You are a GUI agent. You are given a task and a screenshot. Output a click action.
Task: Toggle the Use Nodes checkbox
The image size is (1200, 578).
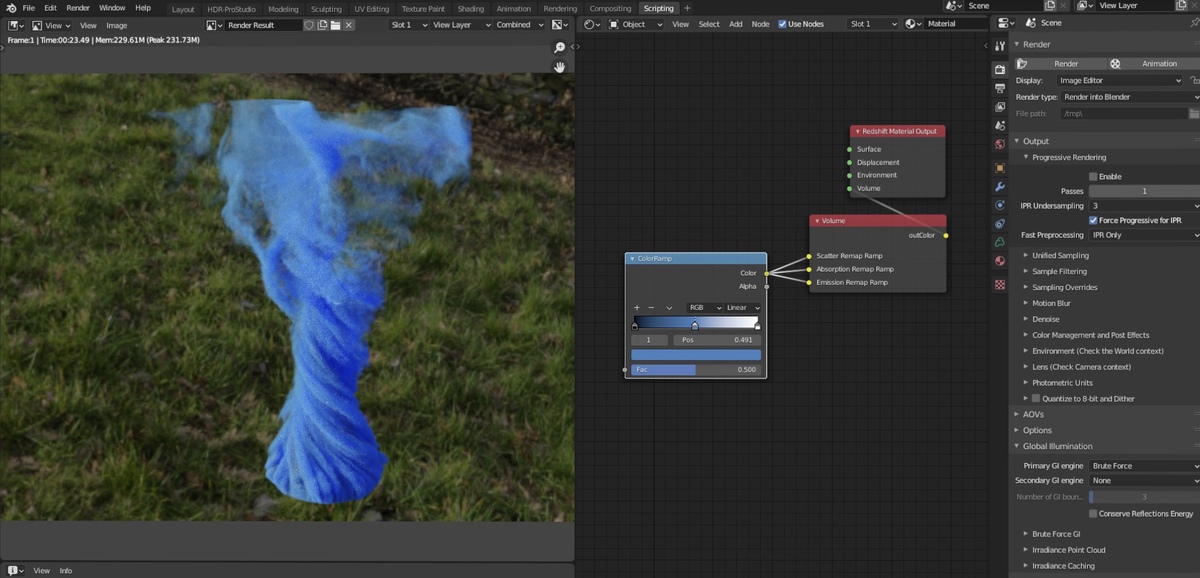(x=783, y=24)
